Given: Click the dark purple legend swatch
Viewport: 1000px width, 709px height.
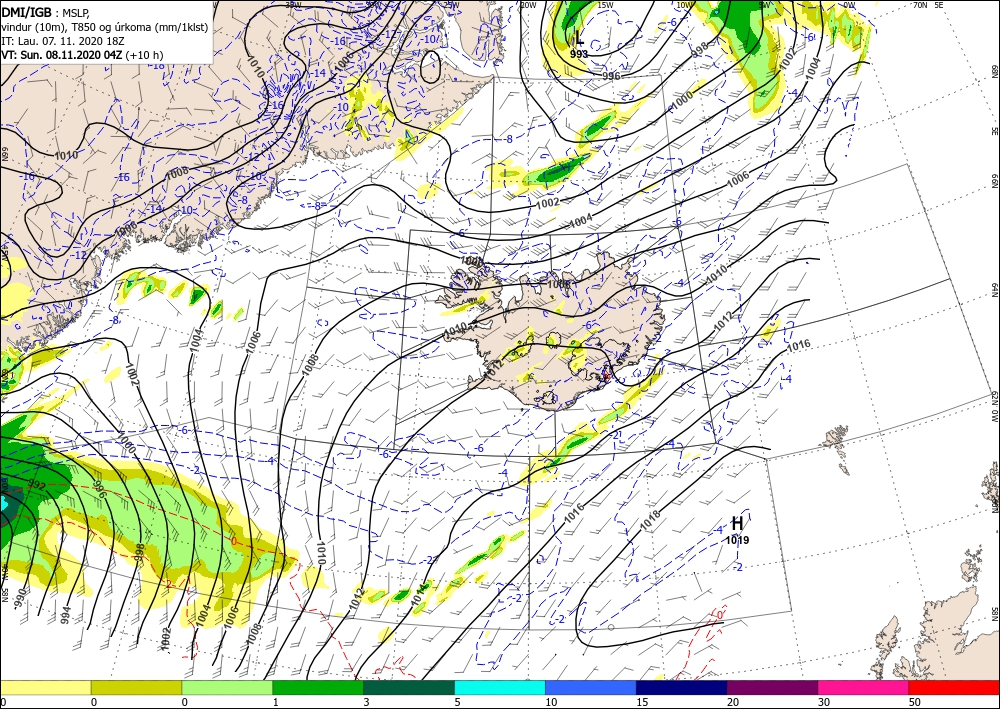Looking at the screenshot, I should (772, 687).
